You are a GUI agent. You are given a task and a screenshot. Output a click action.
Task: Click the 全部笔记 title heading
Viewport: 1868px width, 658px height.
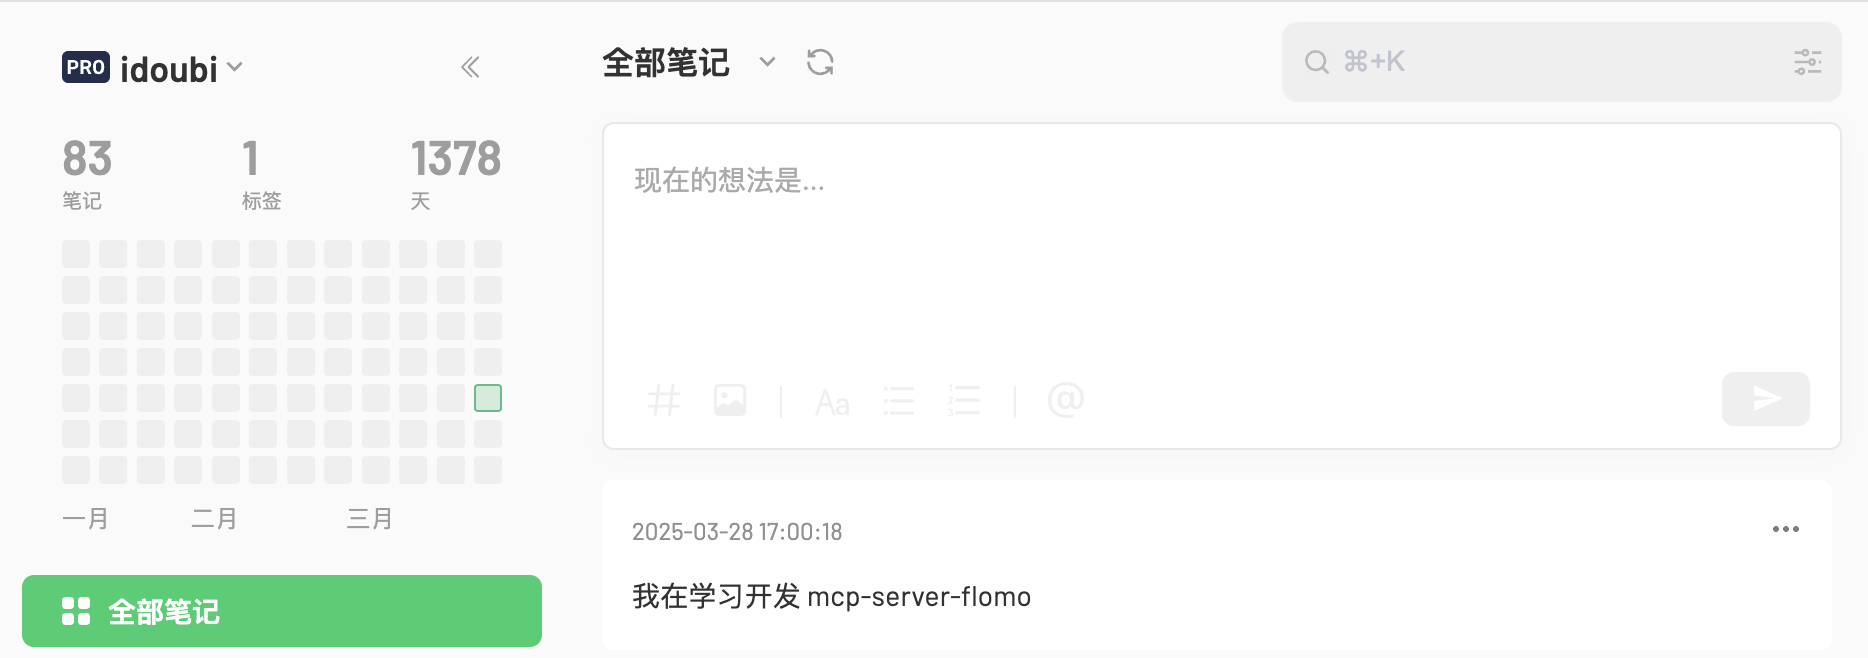(x=666, y=63)
